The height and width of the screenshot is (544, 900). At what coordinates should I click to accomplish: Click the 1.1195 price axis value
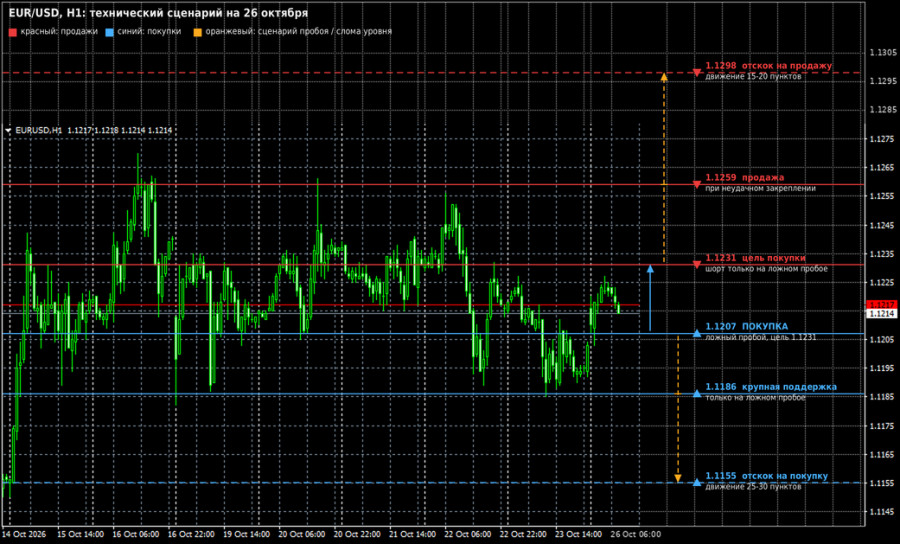[x=883, y=368]
